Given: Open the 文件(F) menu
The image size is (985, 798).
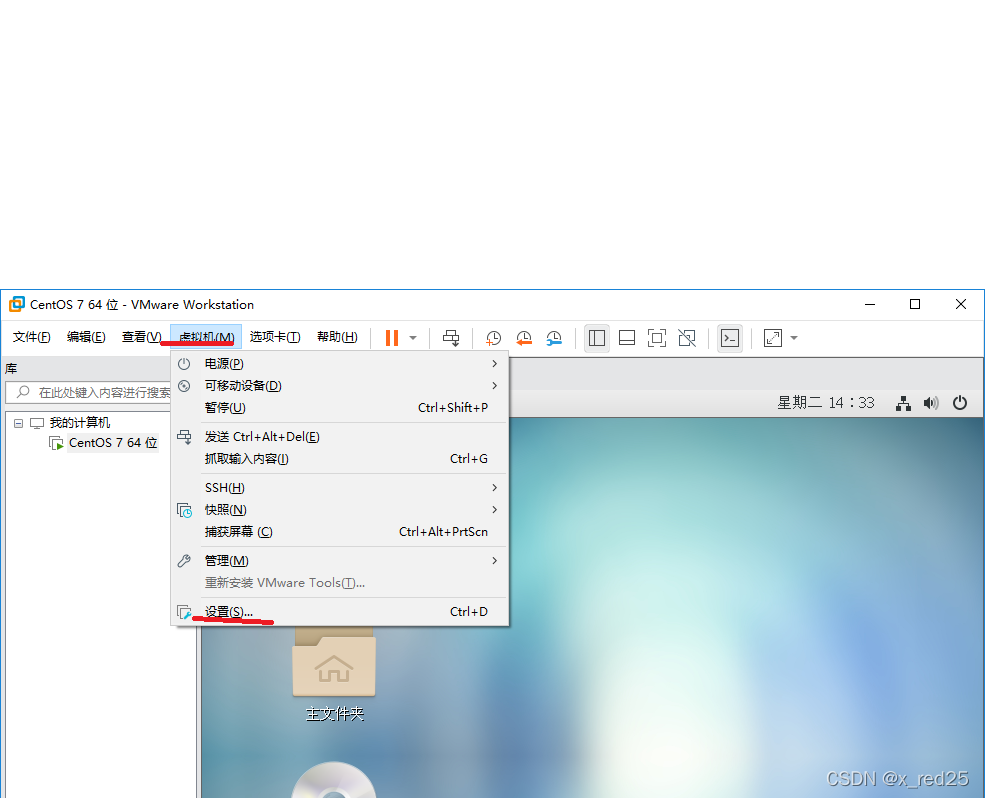Looking at the screenshot, I should (x=31, y=337).
